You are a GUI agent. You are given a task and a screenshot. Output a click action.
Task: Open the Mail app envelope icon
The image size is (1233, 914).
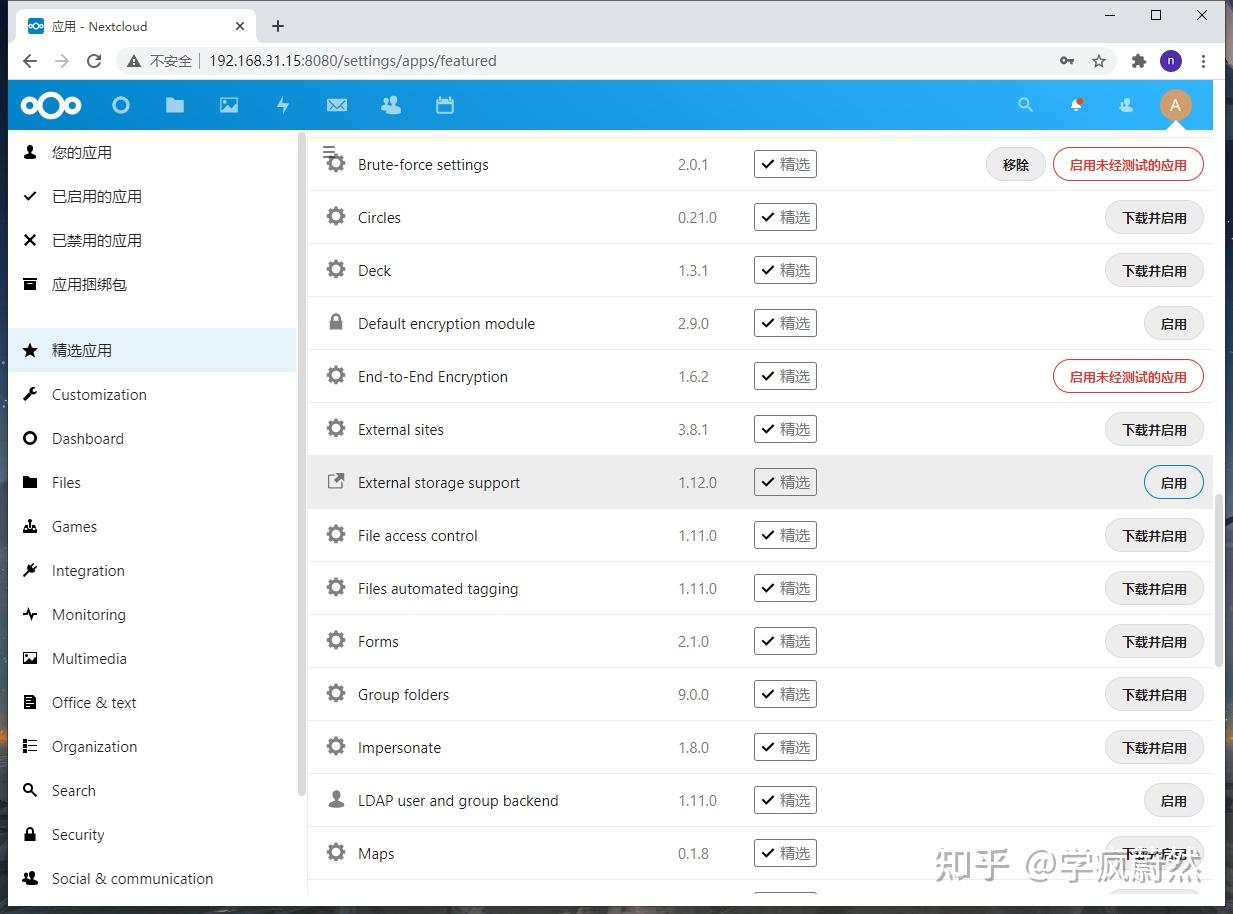click(x=337, y=105)
